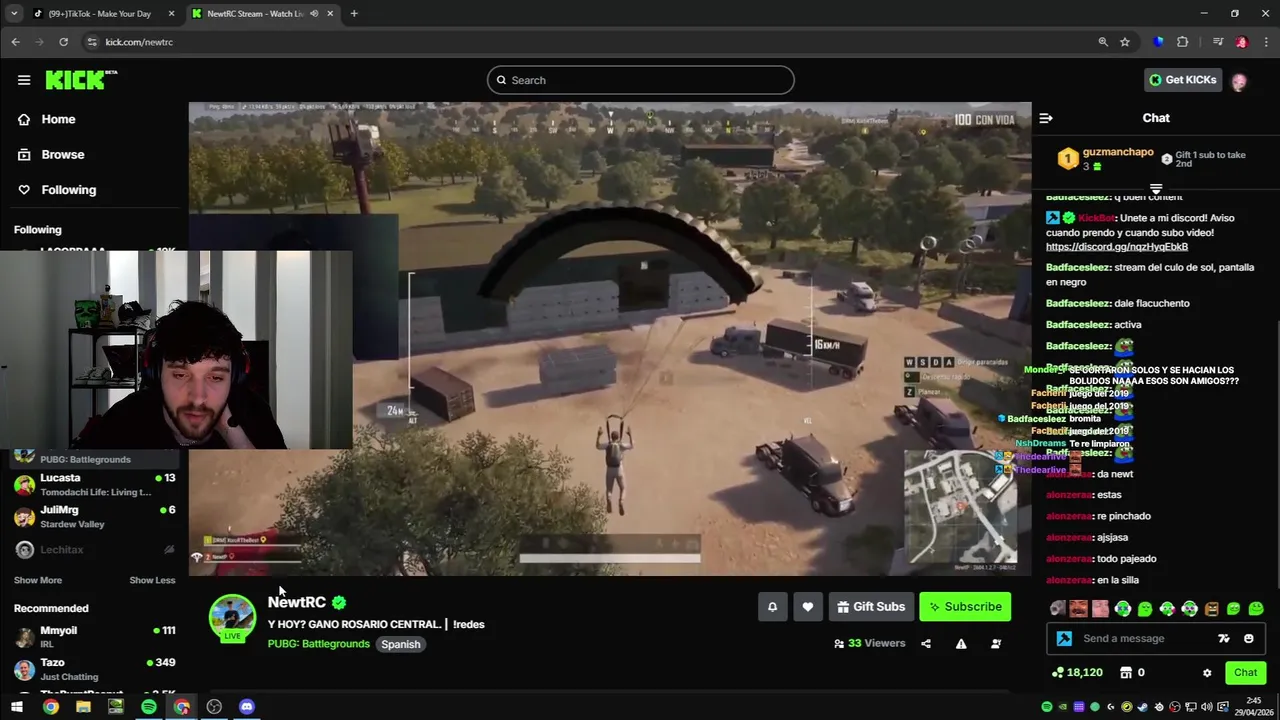
Task: Open Chrome's three-dot menu
Action: (1266, 42)
